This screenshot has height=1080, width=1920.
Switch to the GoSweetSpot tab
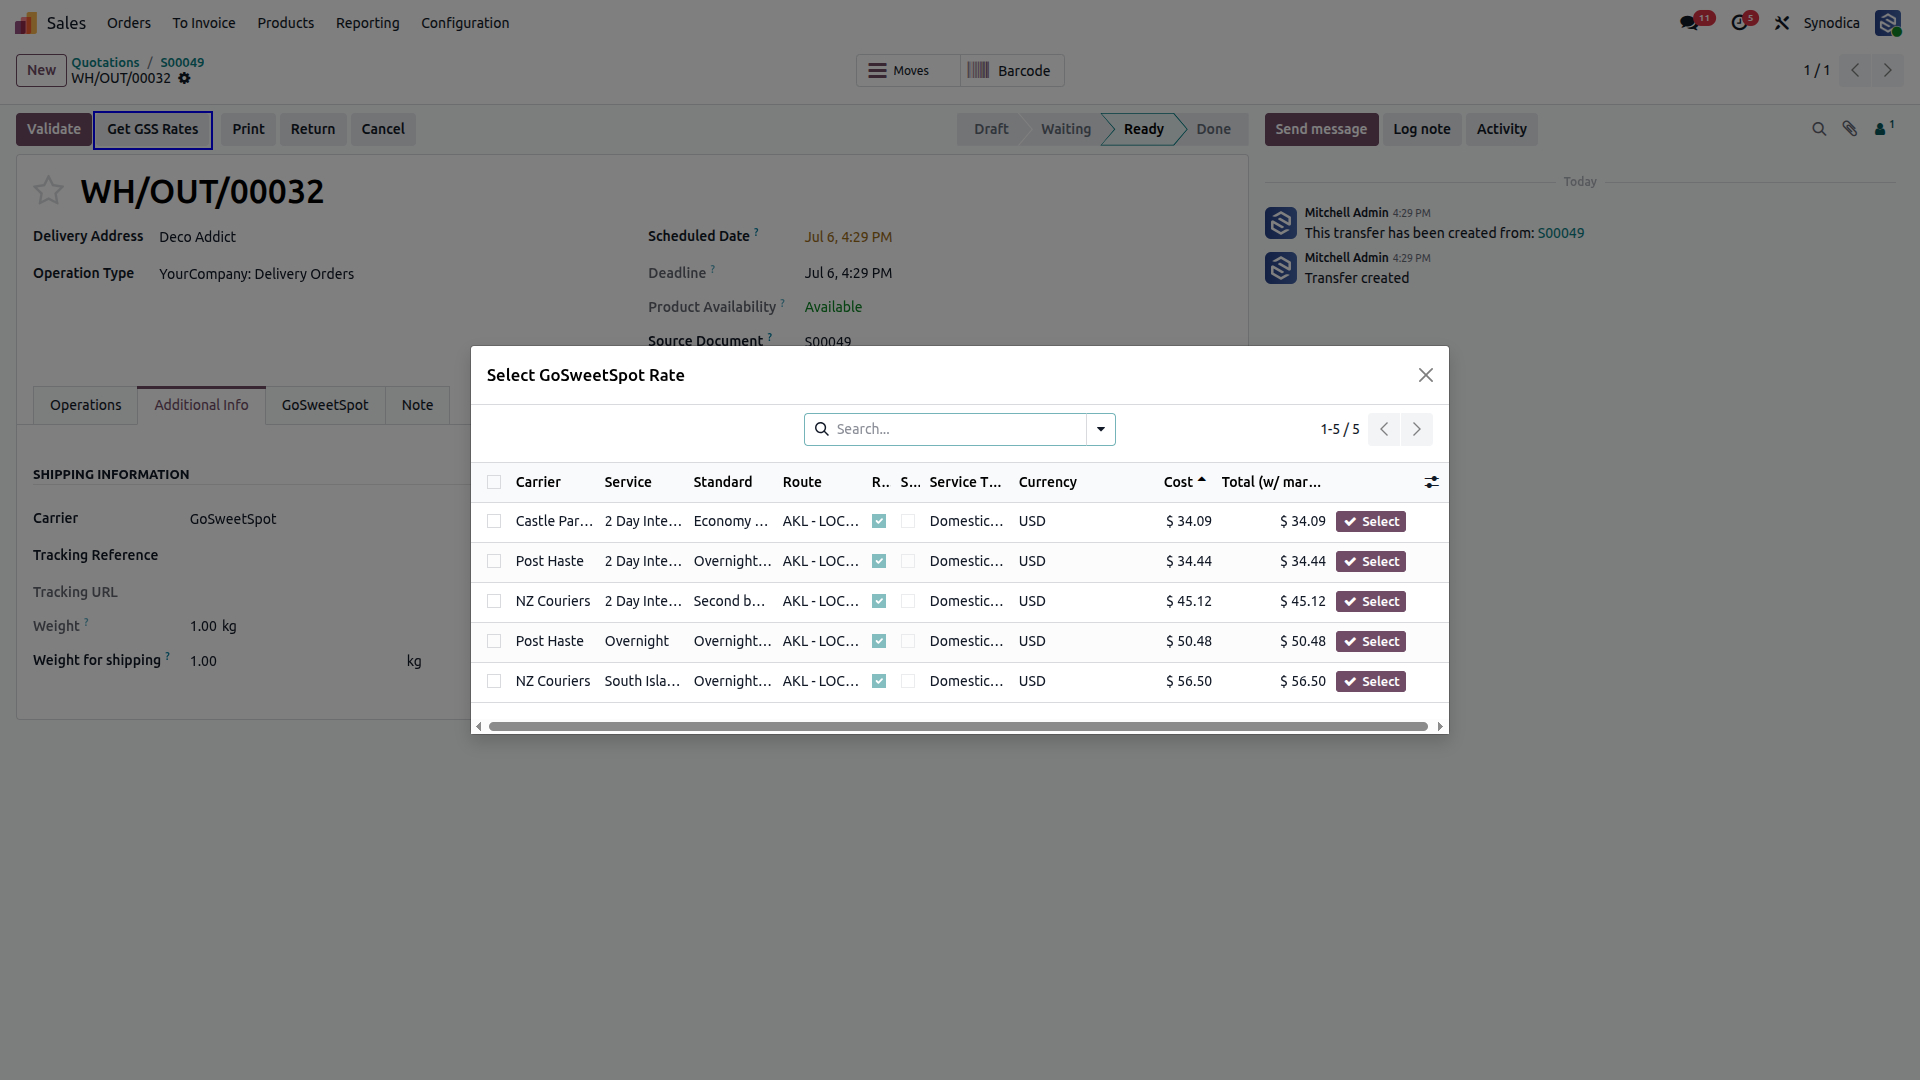click(x=325, y=405)
